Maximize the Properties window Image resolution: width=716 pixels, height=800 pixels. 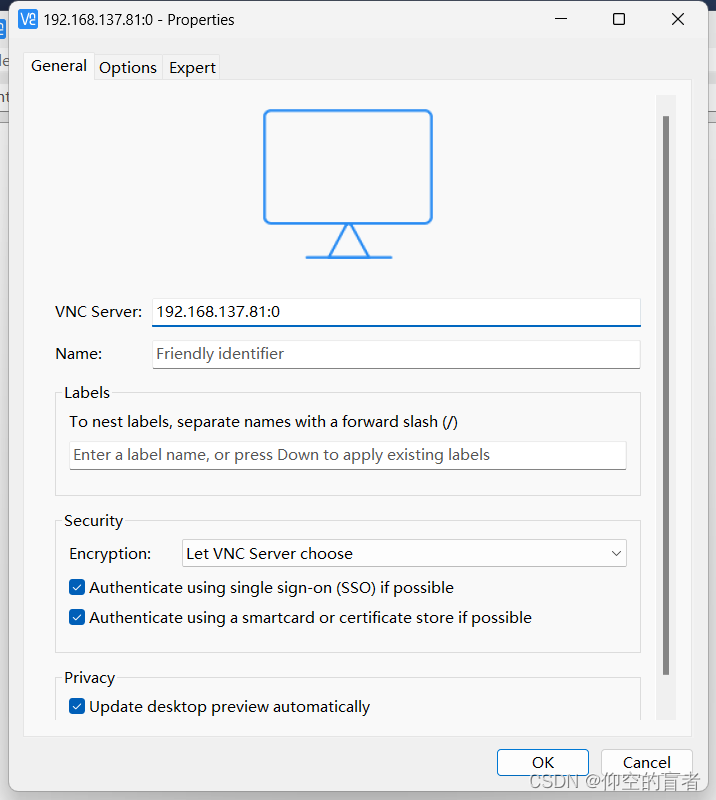click(619, 19)
